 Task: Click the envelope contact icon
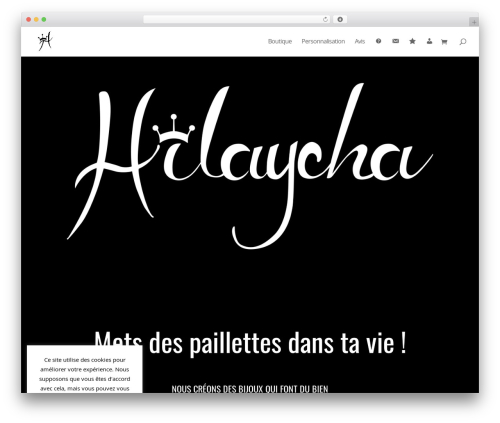coord(395,41)
